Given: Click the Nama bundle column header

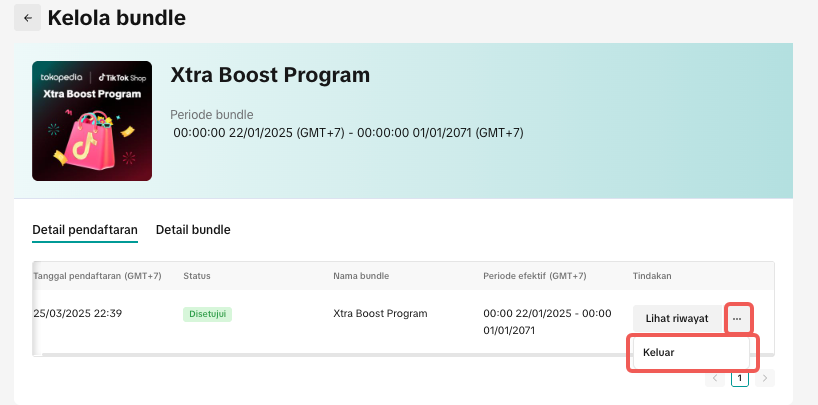Looking at the screenshot, I should click(361, 276).
